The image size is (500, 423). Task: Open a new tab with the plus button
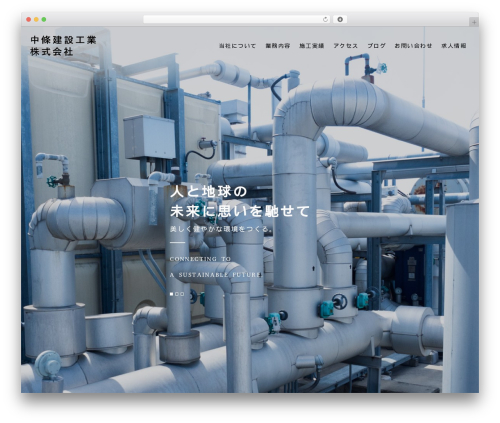click(x=474, y=22)
